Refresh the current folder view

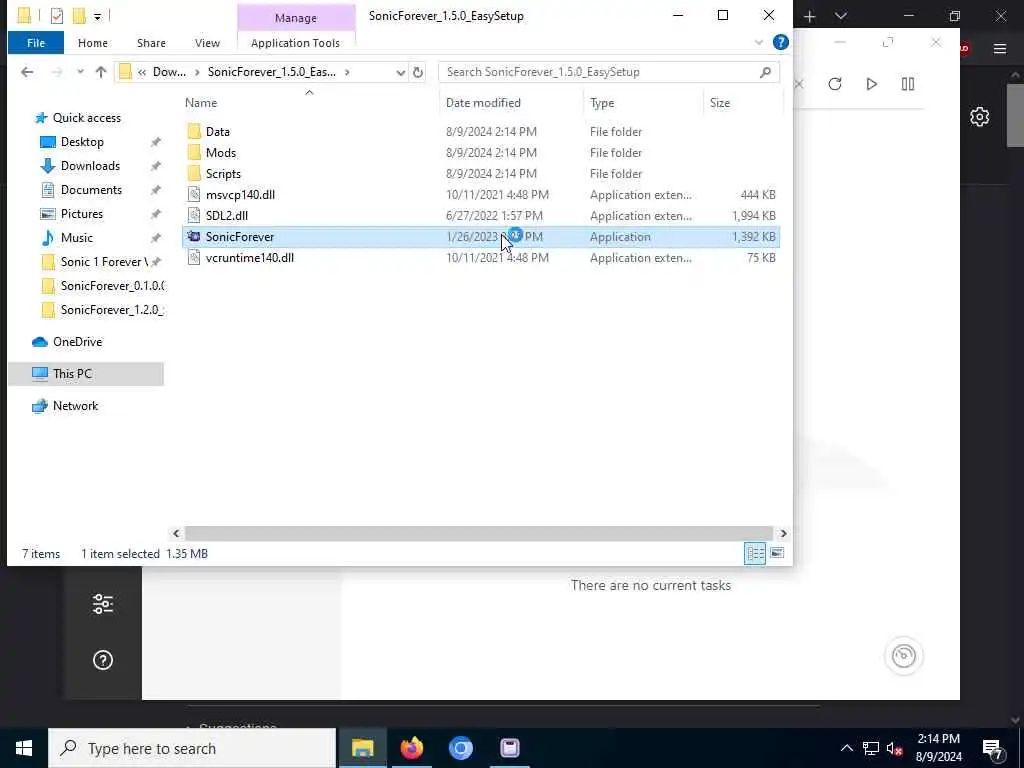[x=418, y=72]
